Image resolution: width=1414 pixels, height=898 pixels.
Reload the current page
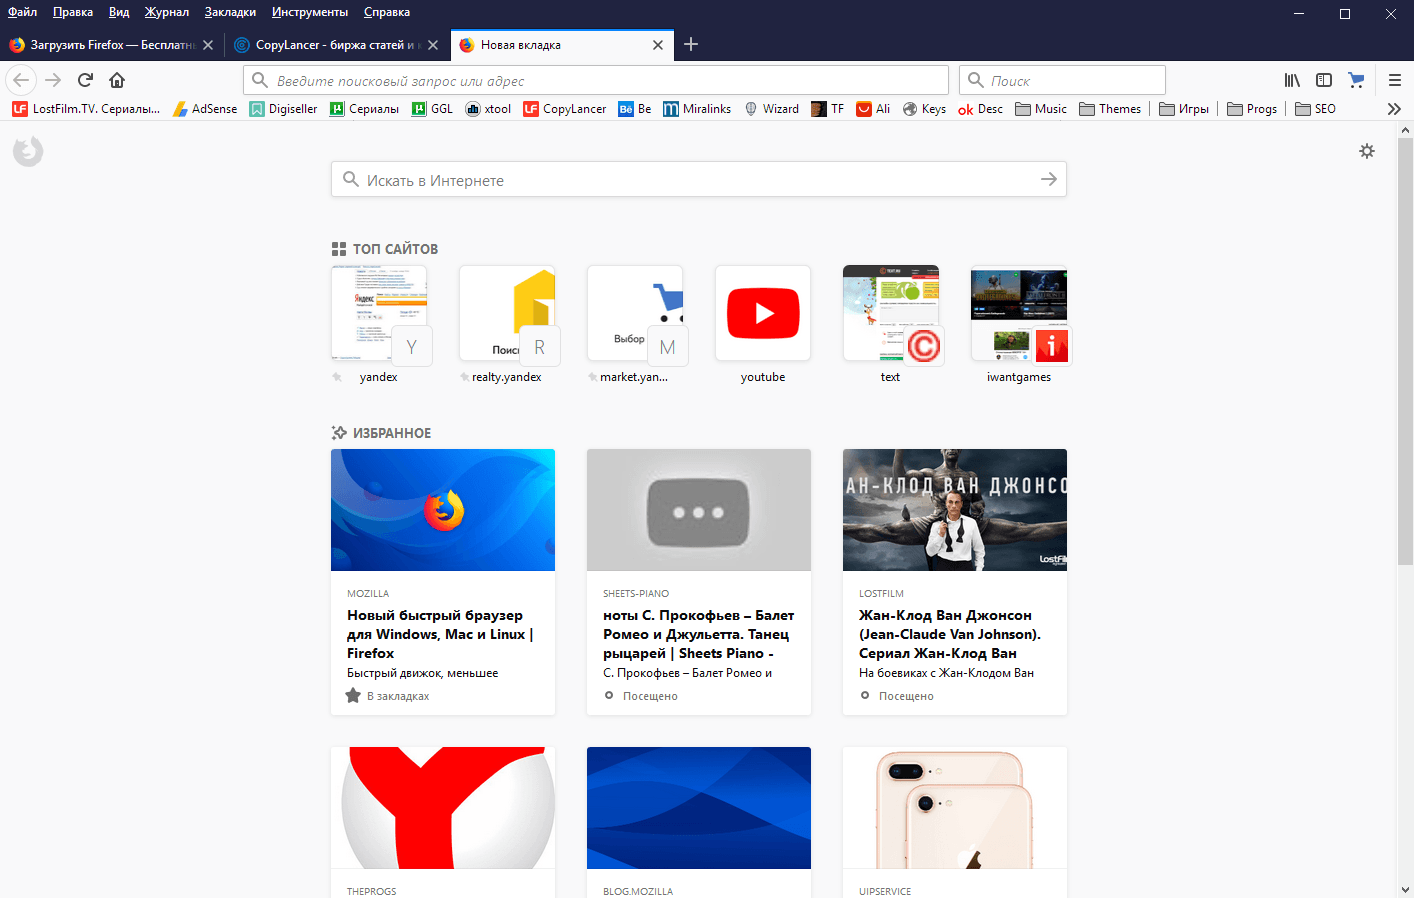(x=85, y=80)
